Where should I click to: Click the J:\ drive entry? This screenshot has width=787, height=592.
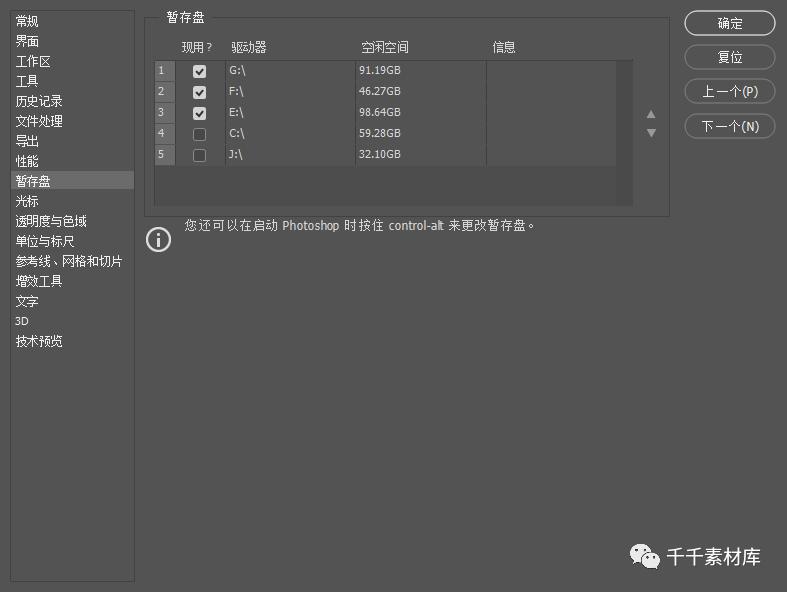click(235, 154)
